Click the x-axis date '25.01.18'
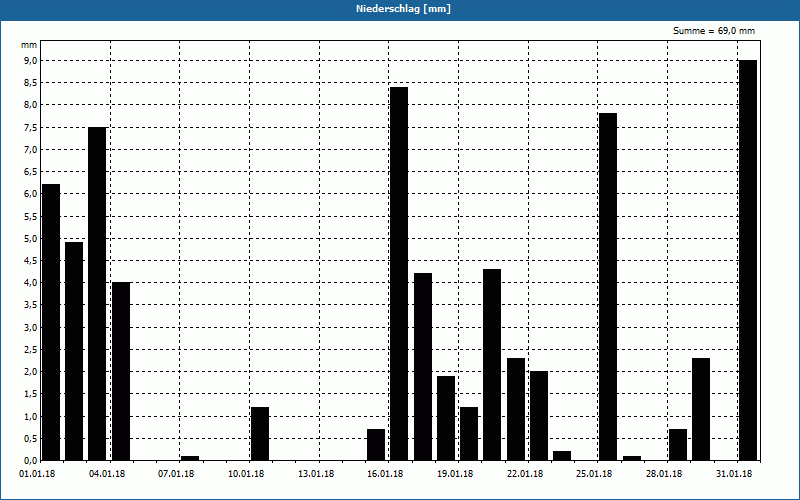800x500 pixels. coord(594,474)
